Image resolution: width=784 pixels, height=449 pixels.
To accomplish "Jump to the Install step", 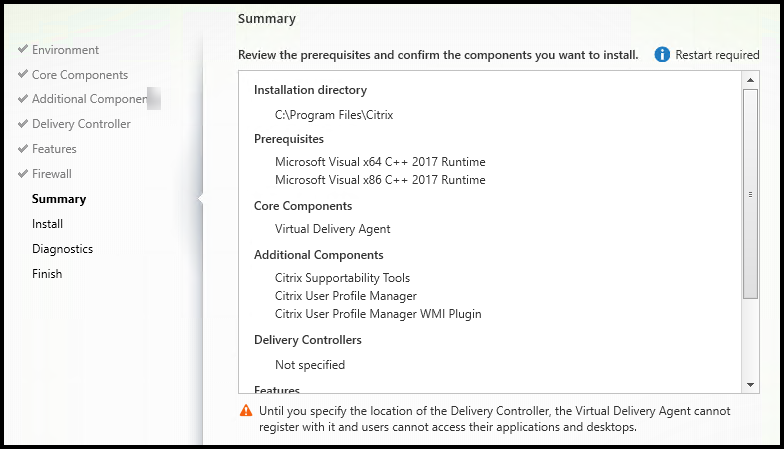I will [x=47, y=224].
